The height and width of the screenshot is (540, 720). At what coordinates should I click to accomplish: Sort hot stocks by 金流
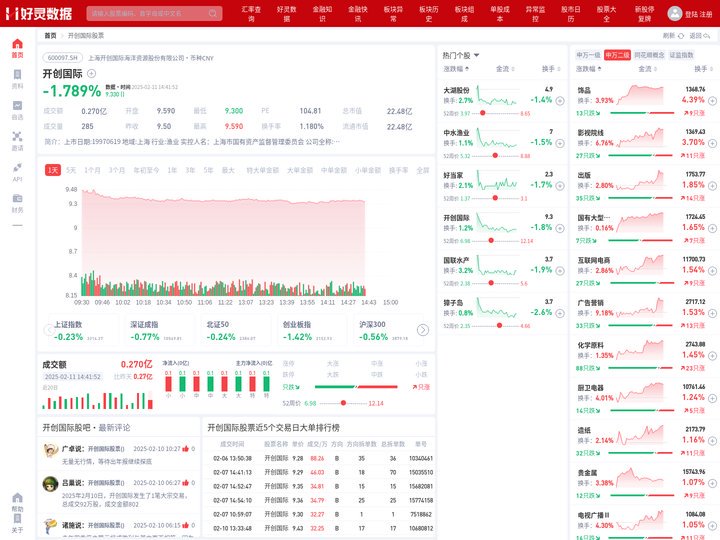505,69
